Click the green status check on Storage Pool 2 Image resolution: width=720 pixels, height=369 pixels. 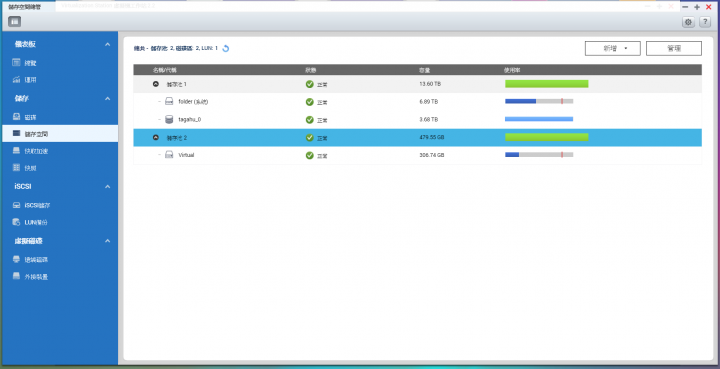click(309, 137)
